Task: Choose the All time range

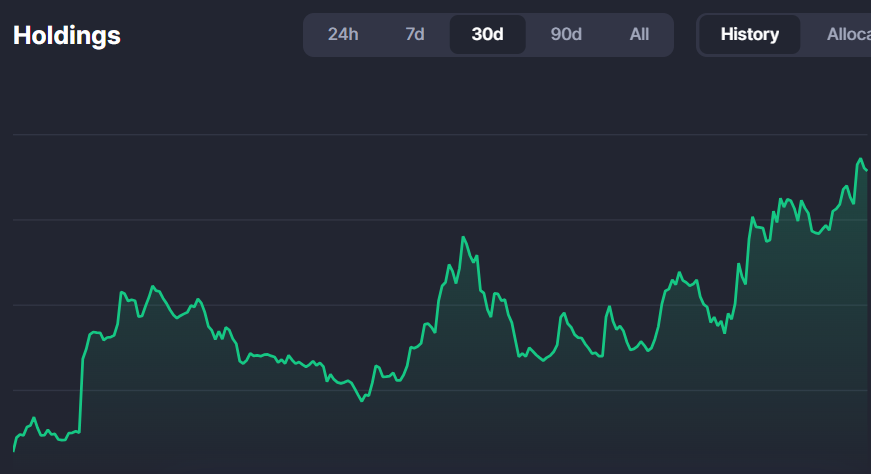Action: [x=639, y=34]
